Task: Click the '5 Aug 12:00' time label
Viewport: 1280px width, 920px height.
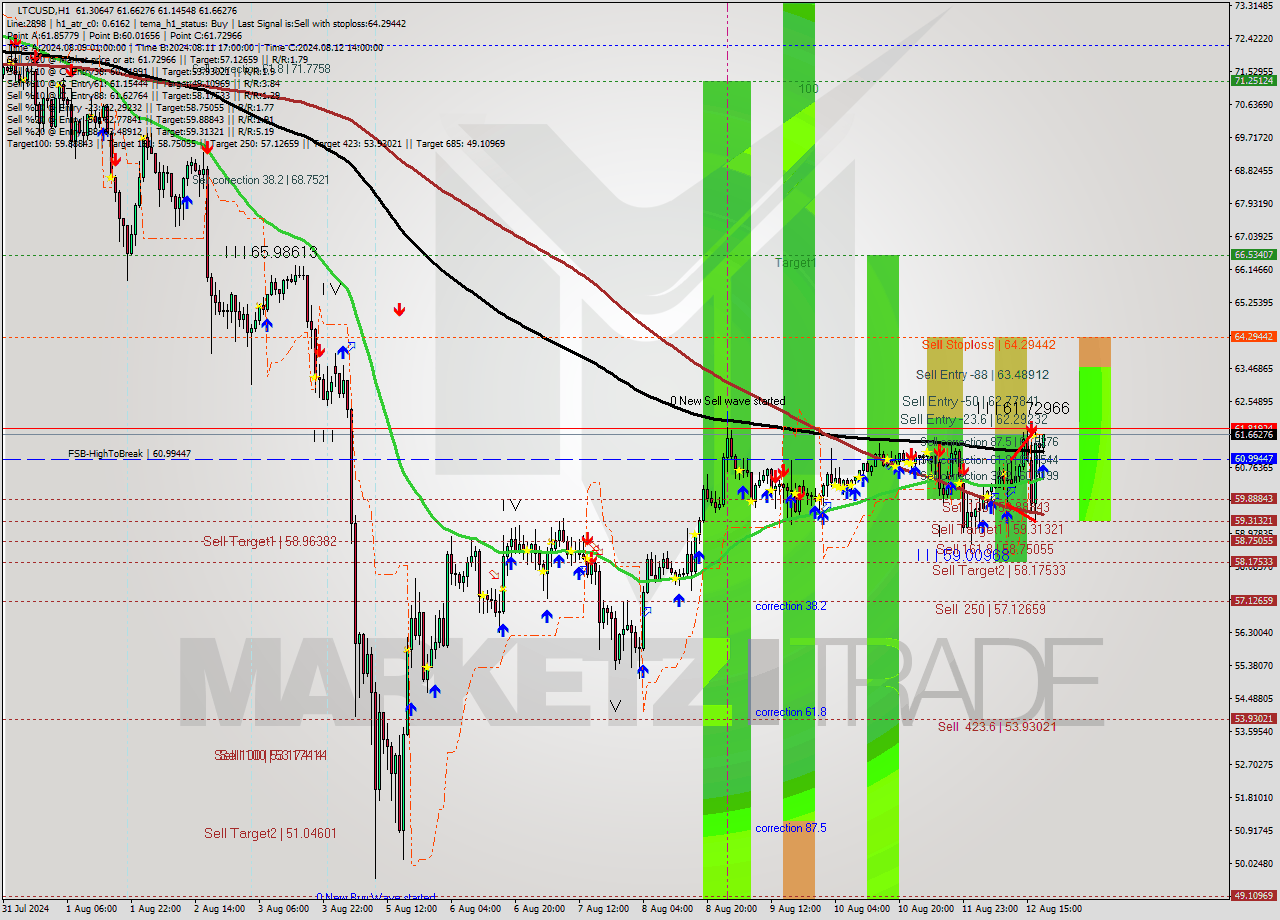Action: (x=410, y=910)
